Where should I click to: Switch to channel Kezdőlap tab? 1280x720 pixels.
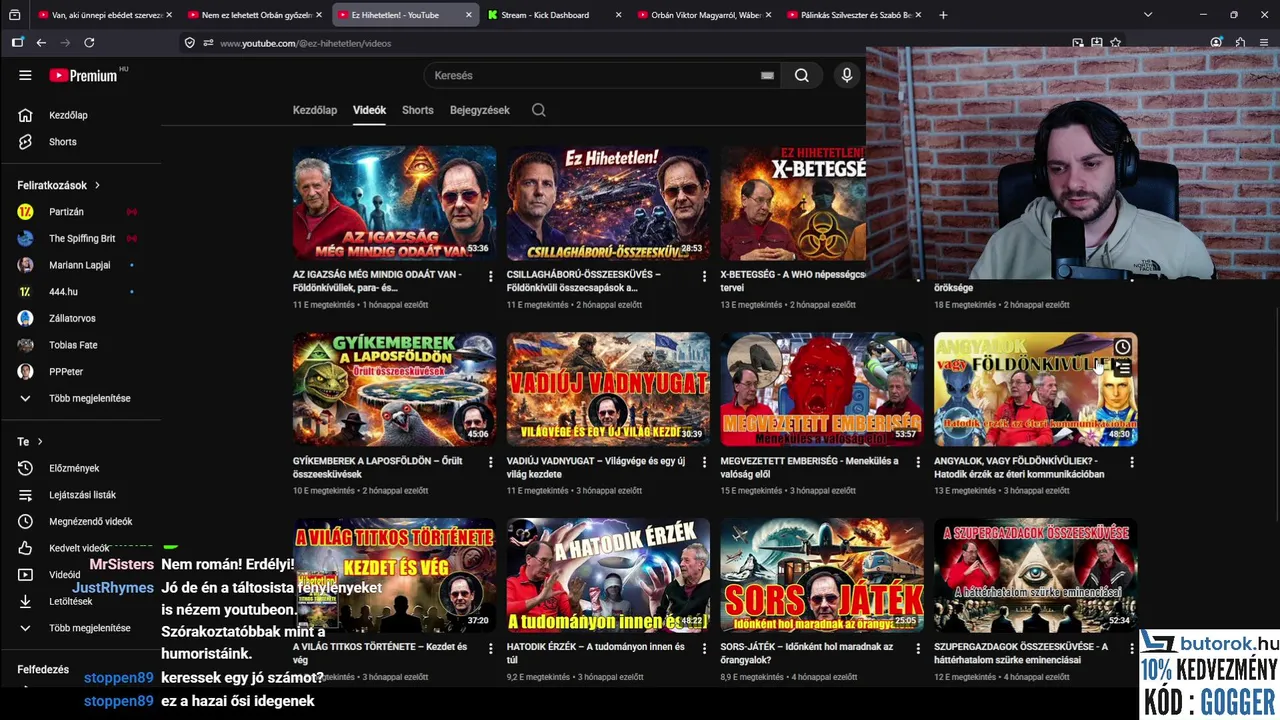click(x=315, y=110)
